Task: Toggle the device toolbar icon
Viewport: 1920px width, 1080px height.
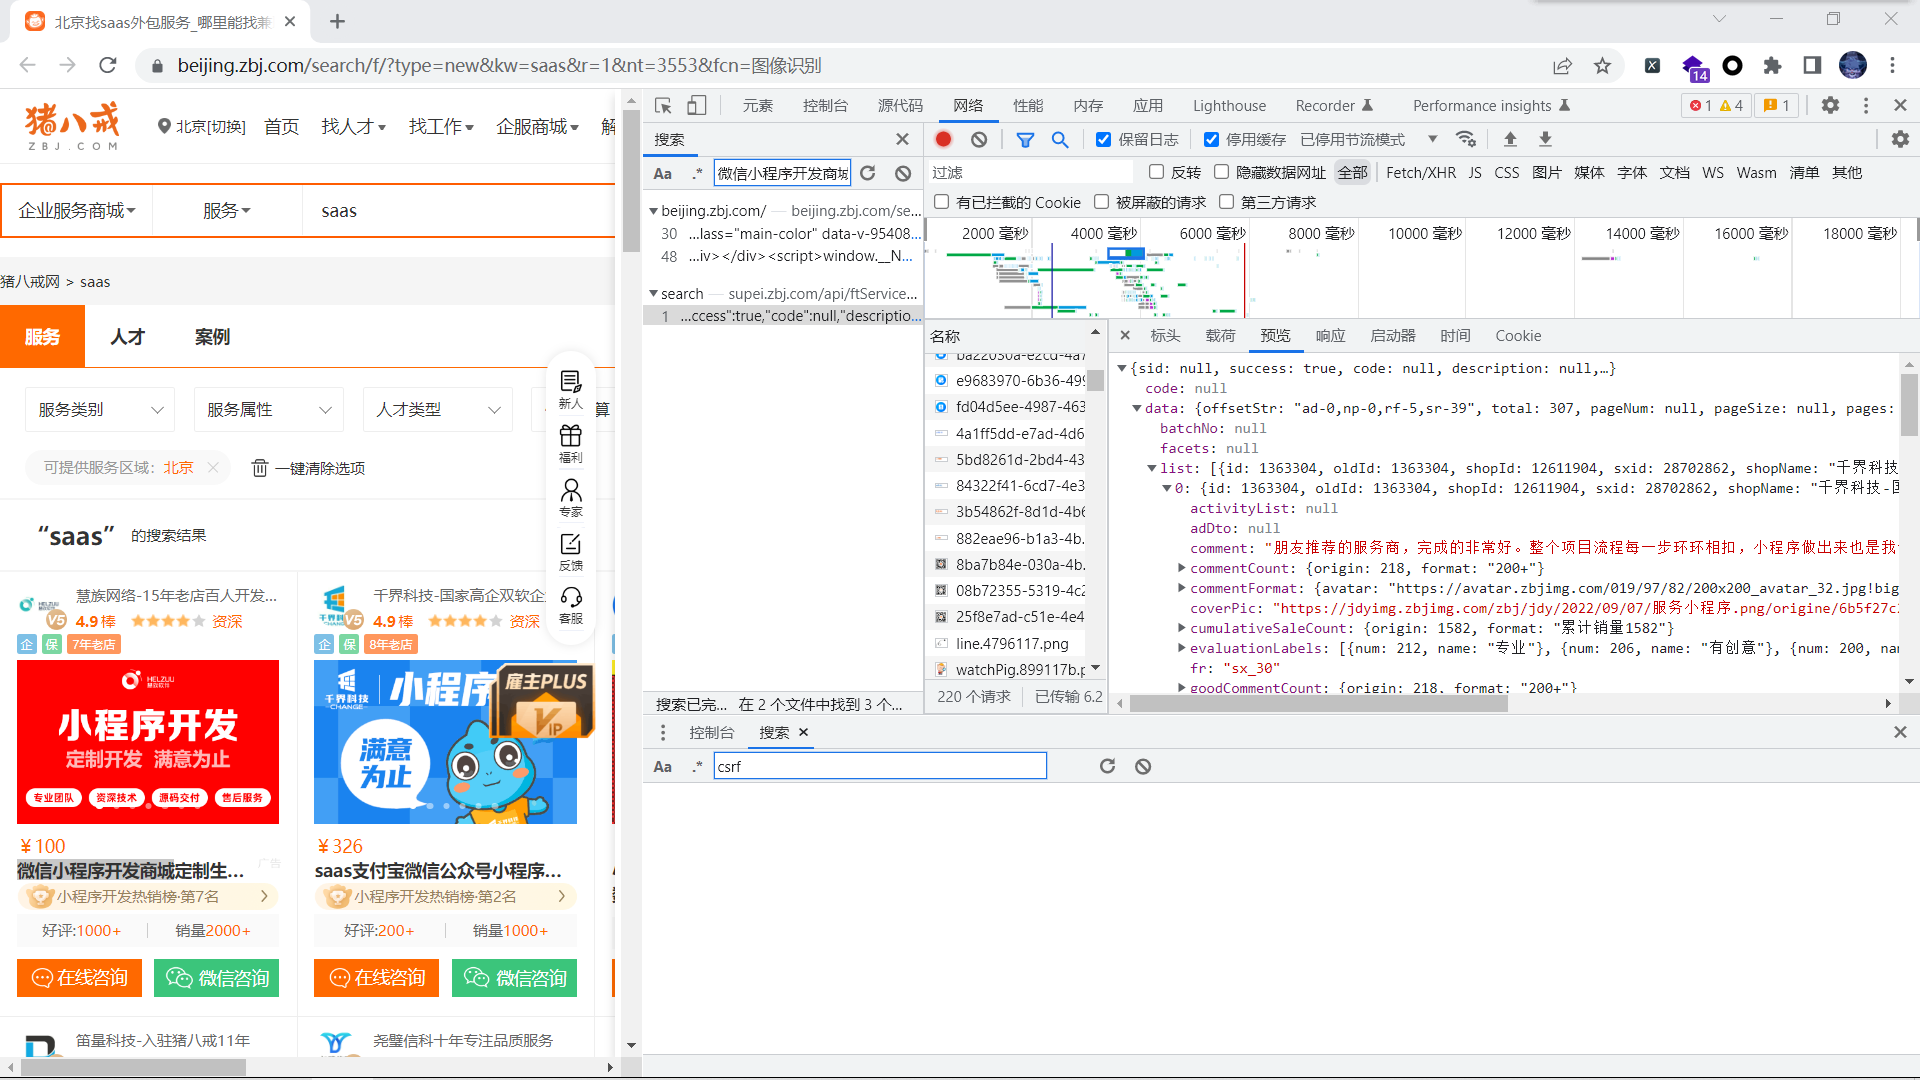Action: 697,105
